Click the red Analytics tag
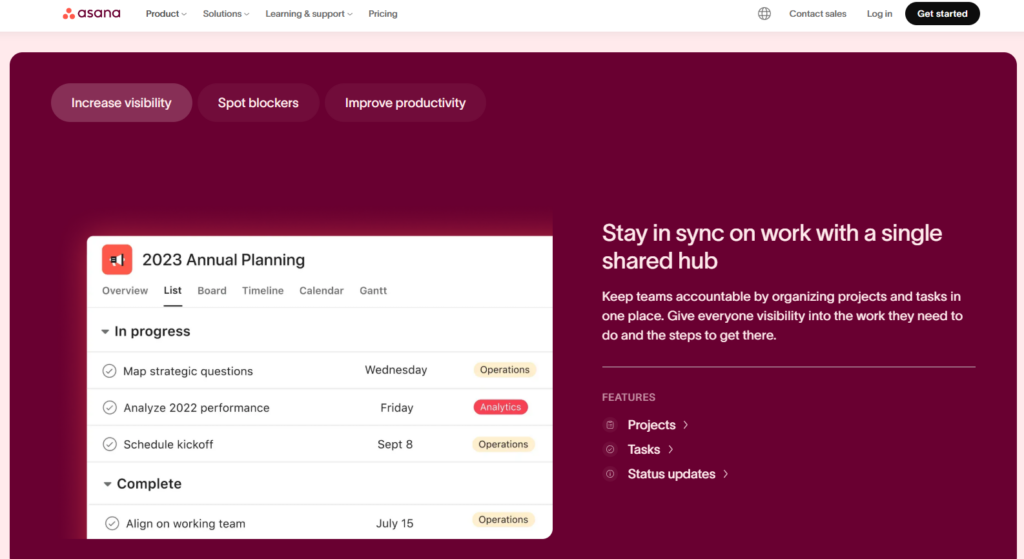This screenshot has width=1024, height=559. (x=500, y=407)
